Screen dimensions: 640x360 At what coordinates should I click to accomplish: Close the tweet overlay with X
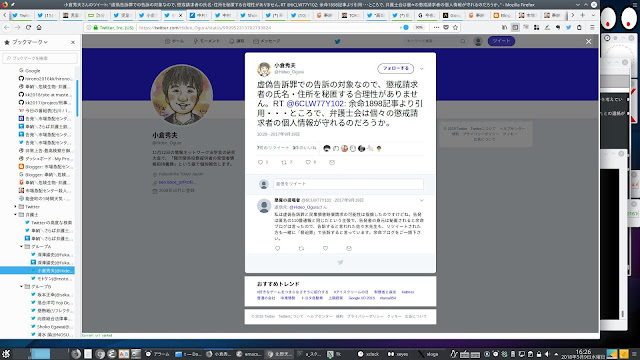click(x=589, y=42)
